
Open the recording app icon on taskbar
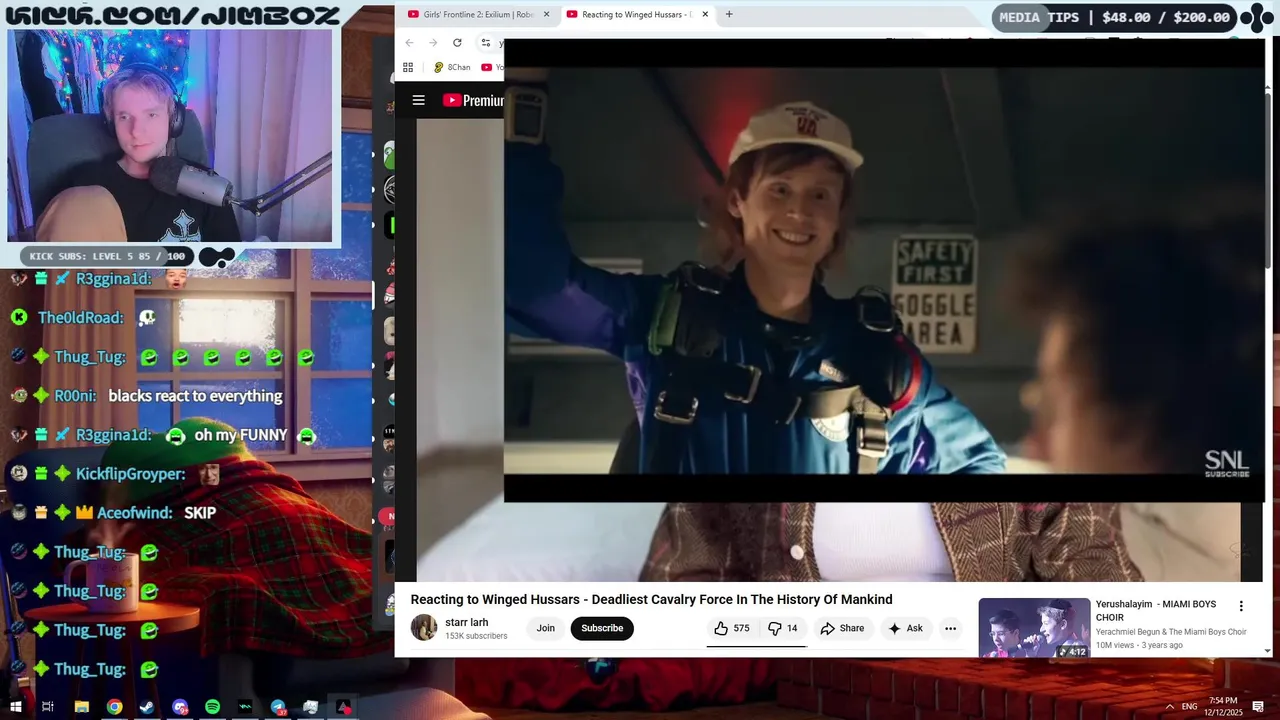coord(343,707)
